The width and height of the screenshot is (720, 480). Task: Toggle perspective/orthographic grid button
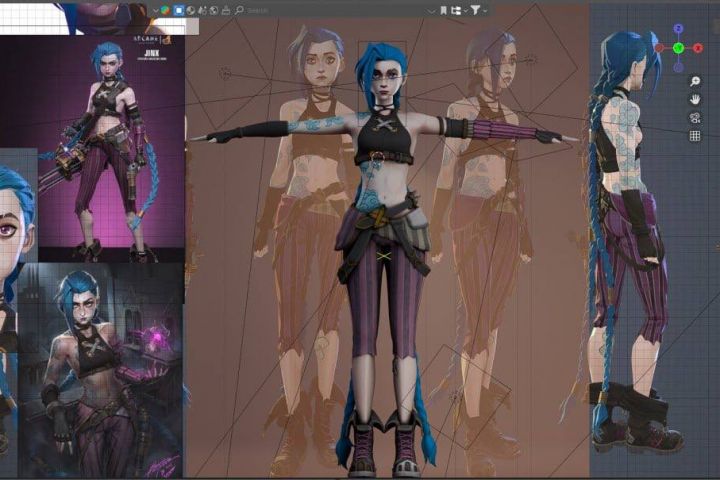tap(695, 136)
